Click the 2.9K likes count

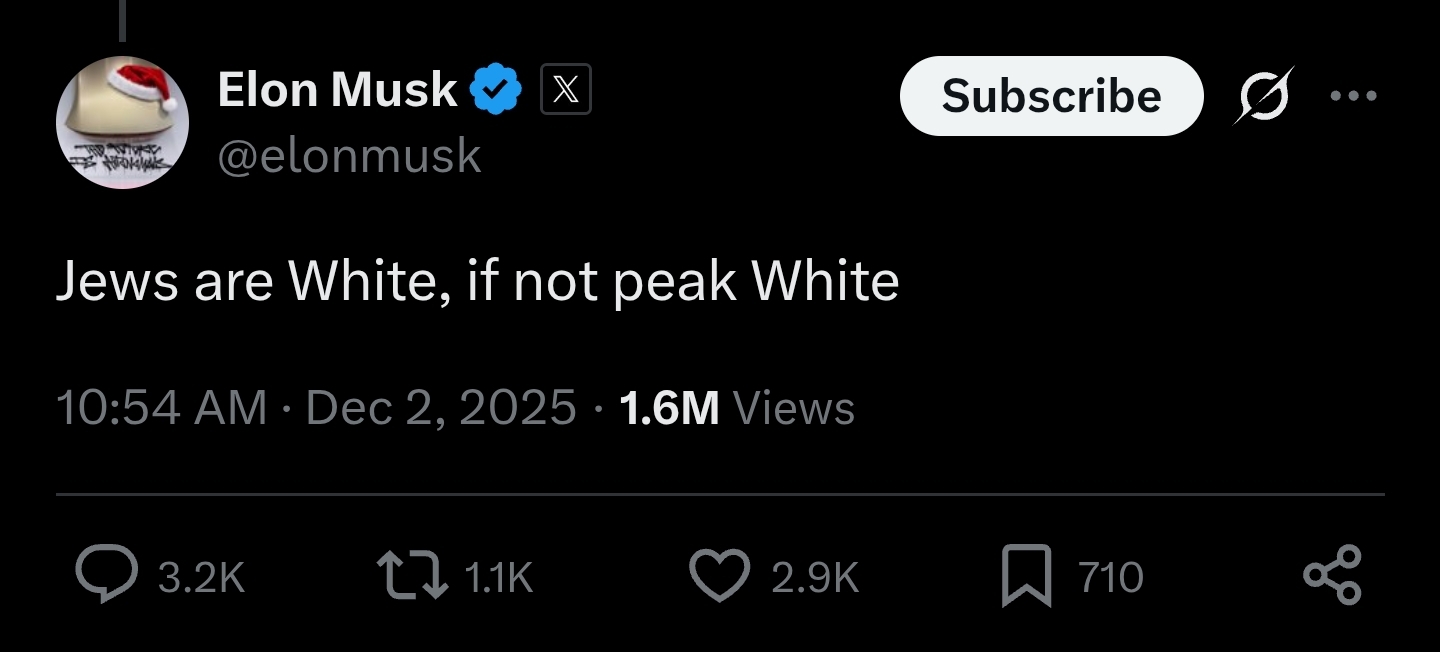point(815,577)
